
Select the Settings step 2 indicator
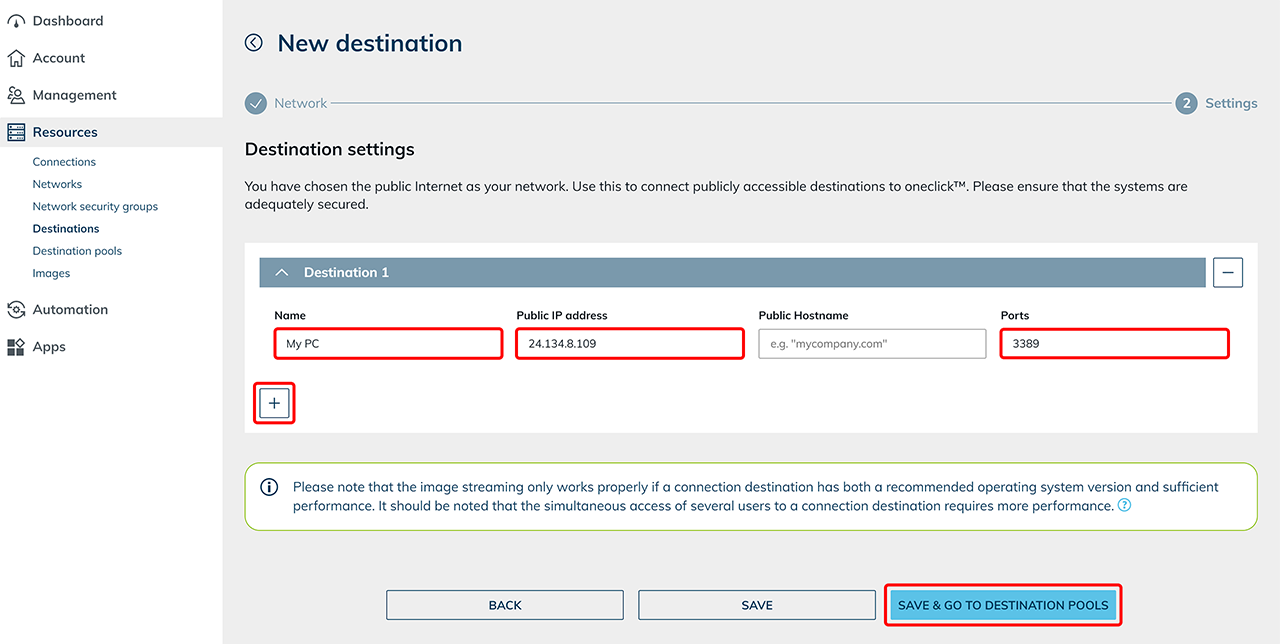pyautogui.click(x=1186, y=103)
